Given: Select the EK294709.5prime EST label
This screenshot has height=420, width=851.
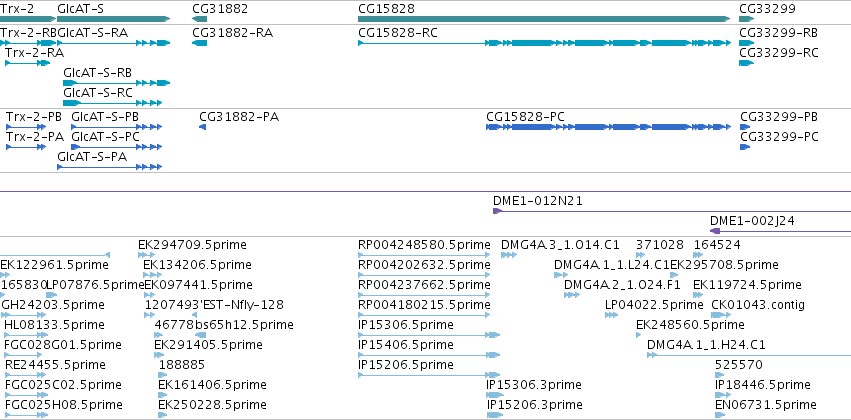Looking at the screenshot, I should (x=192, y=245).
